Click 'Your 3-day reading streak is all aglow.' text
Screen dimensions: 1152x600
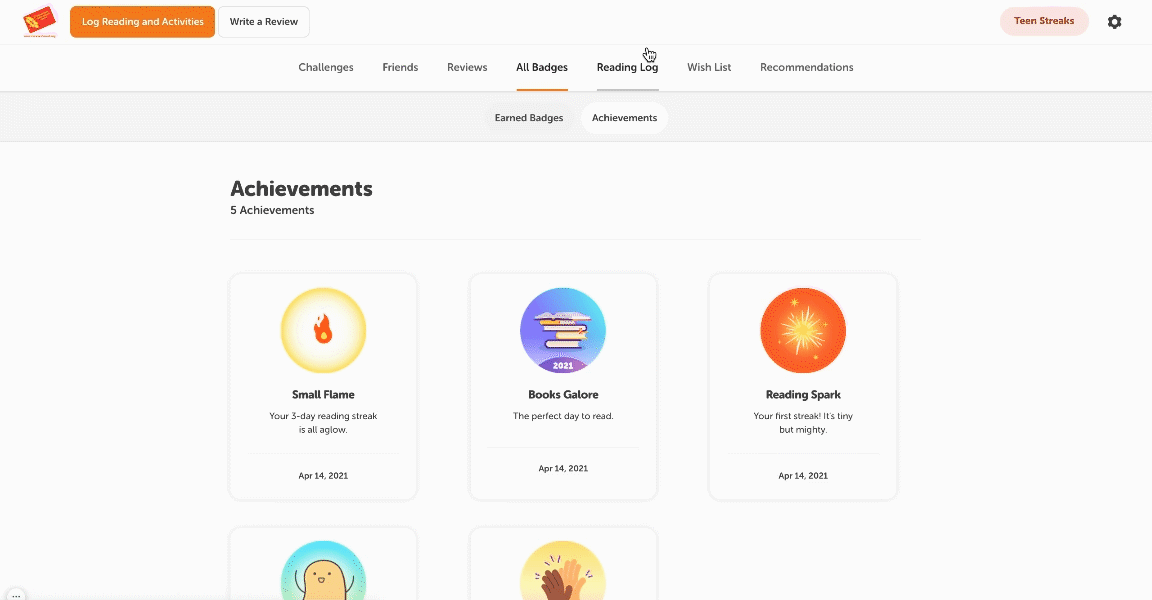point(323,423)
